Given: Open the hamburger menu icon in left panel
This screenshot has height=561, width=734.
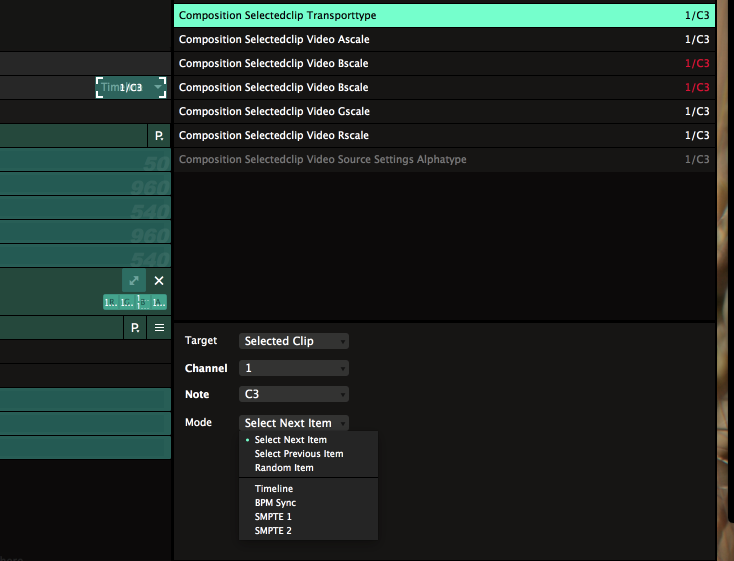Looking at the screenshot, I should [159, 328].
